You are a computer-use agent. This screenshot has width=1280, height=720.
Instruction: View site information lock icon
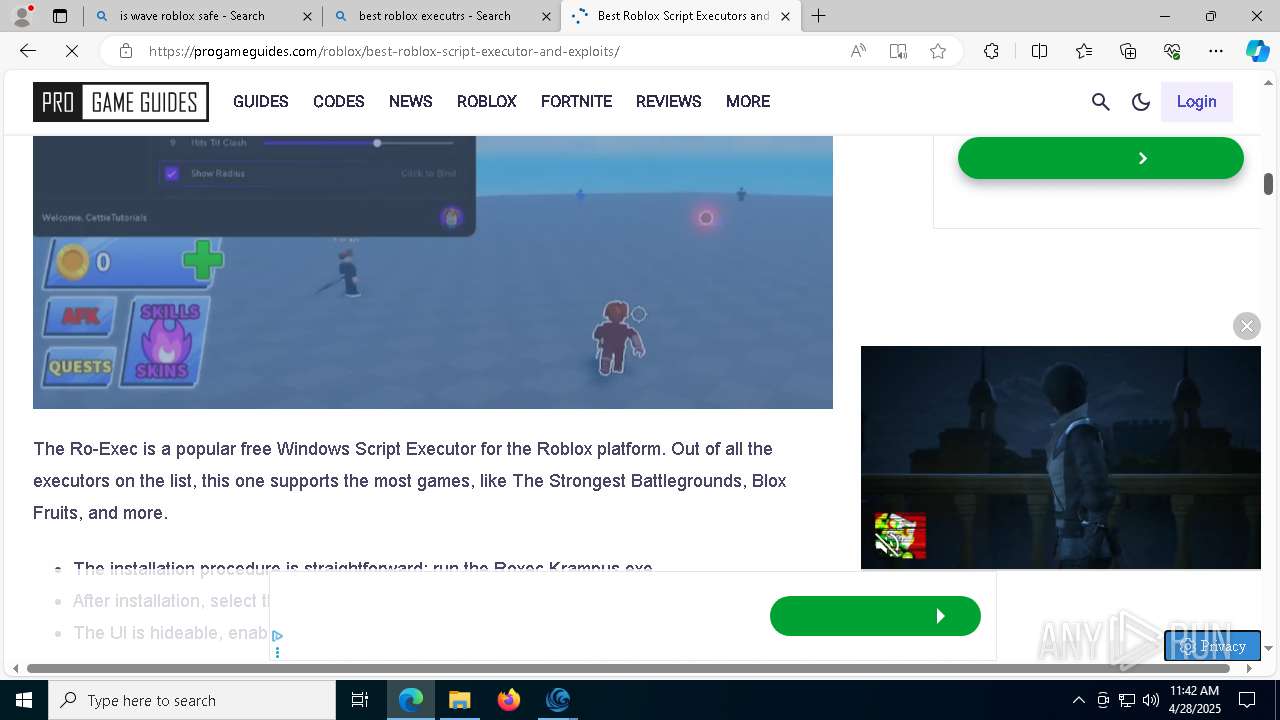click(125, 51)
